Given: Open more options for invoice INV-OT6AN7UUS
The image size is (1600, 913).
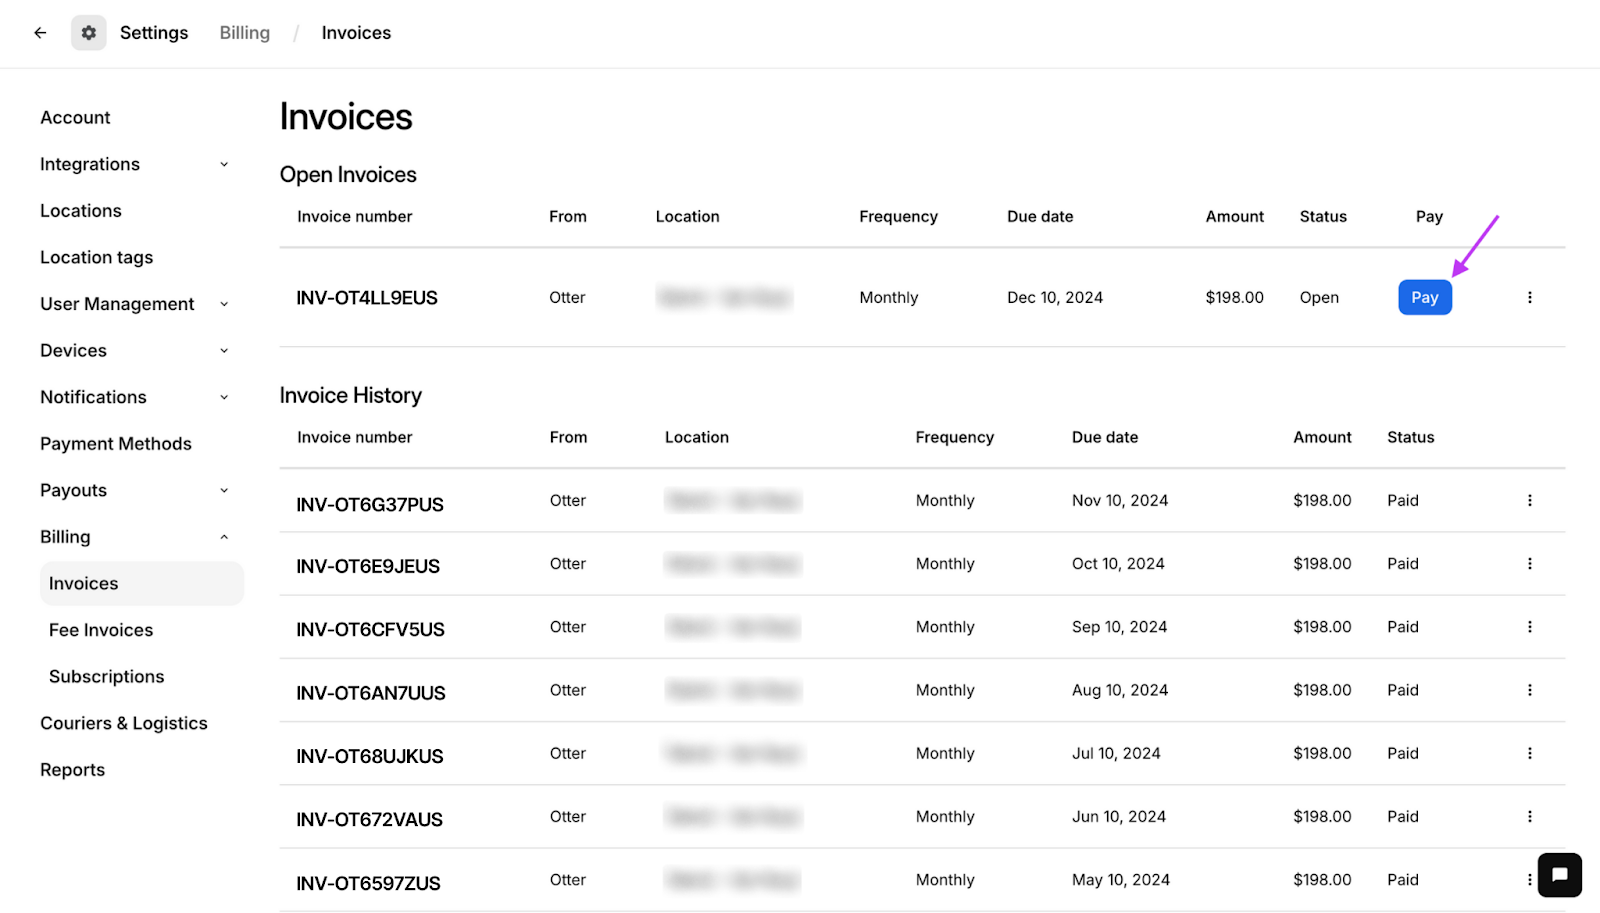Looking at the screenshot, I should [1529, 690].
